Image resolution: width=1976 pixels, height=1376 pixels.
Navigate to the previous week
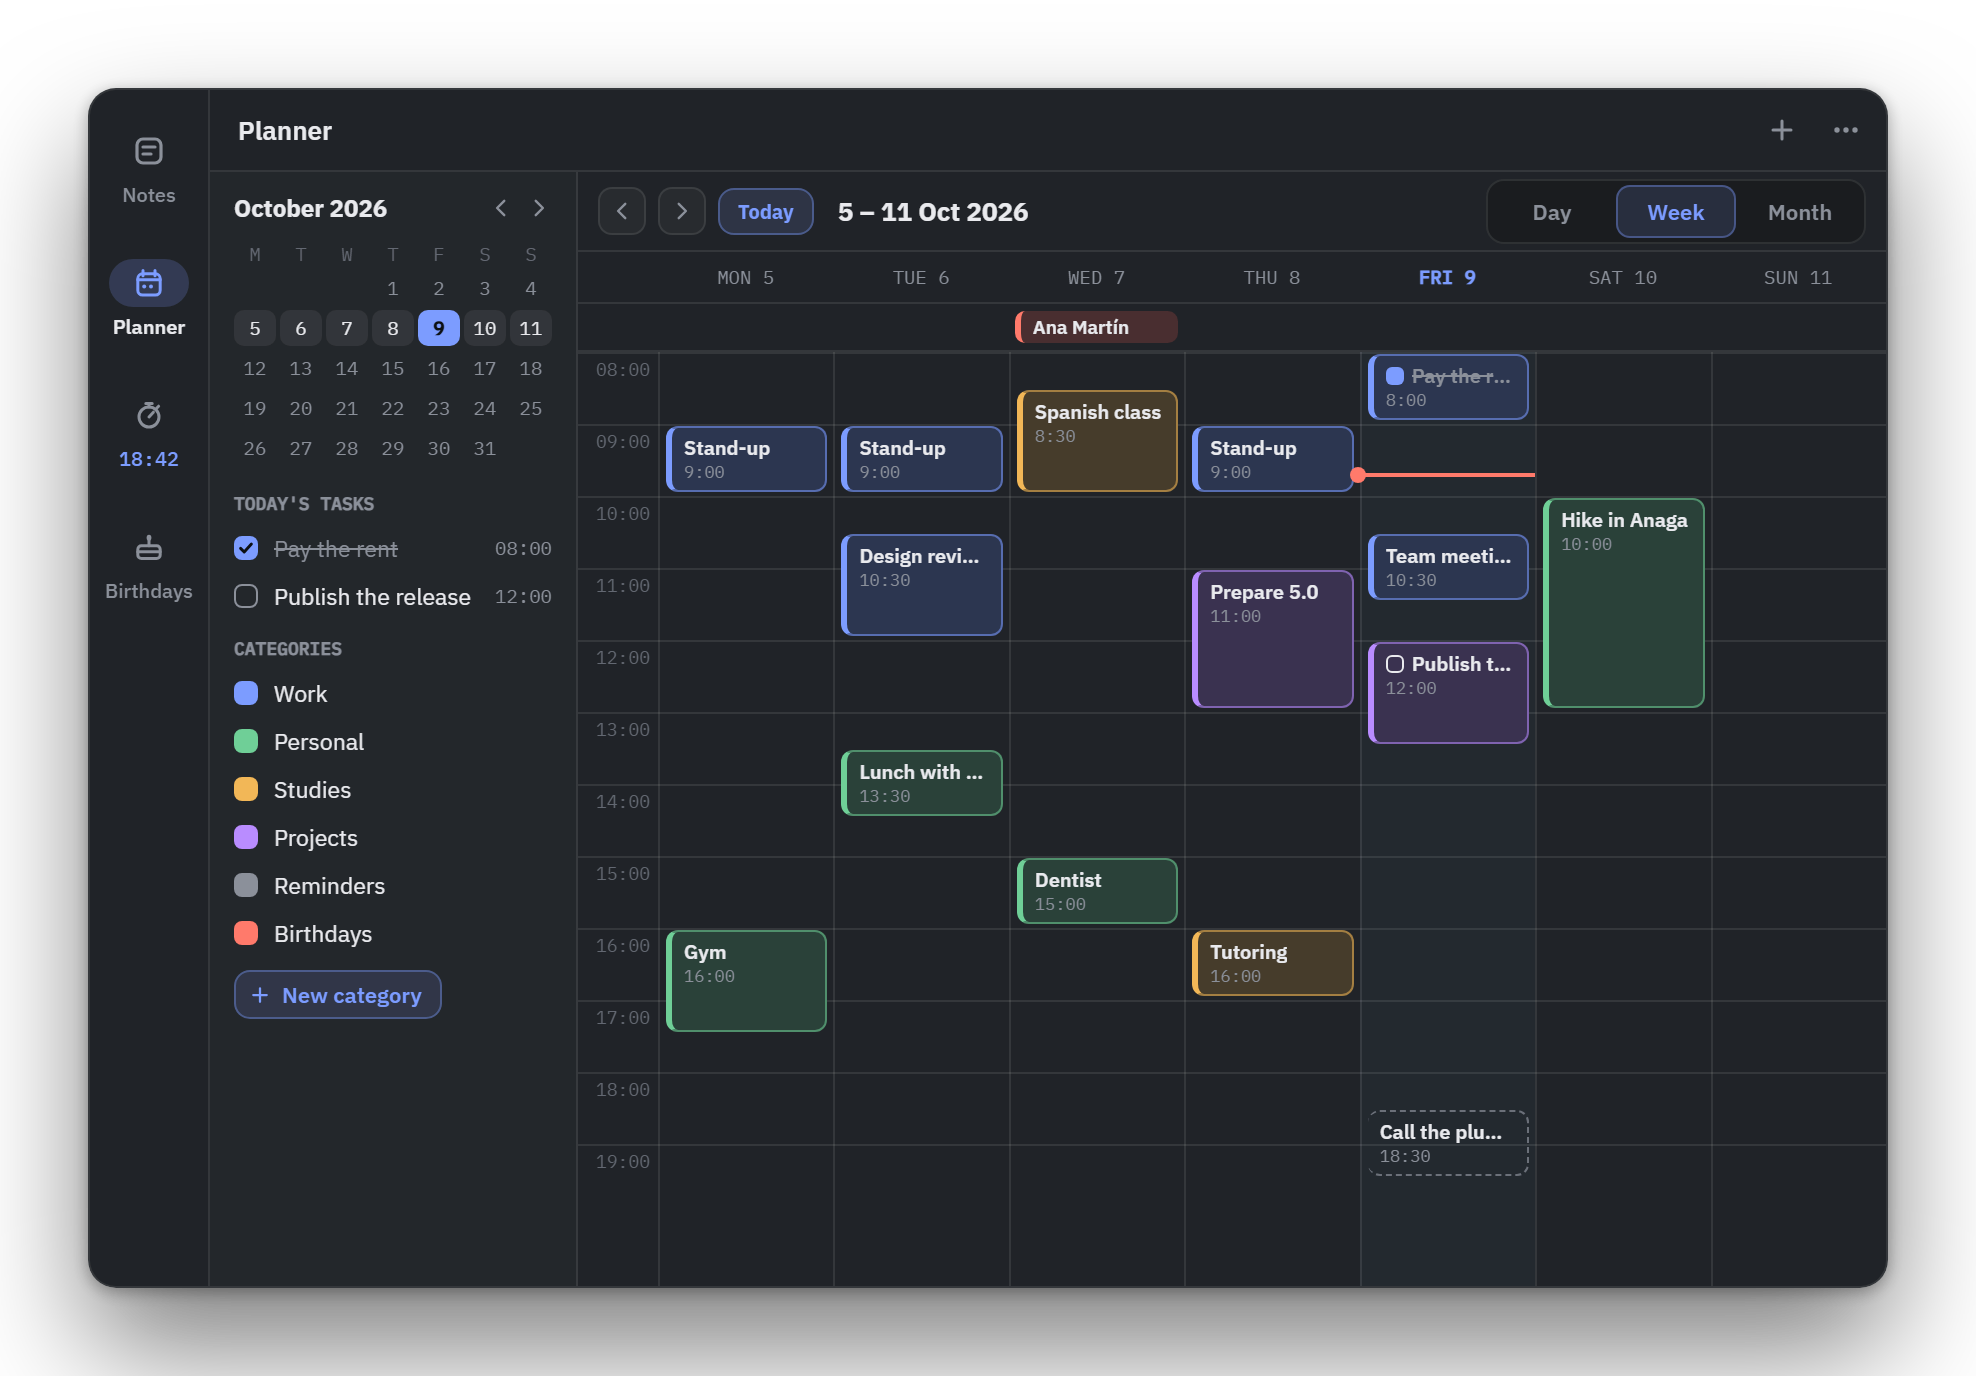pyautogui.click(x=622, y=212)
